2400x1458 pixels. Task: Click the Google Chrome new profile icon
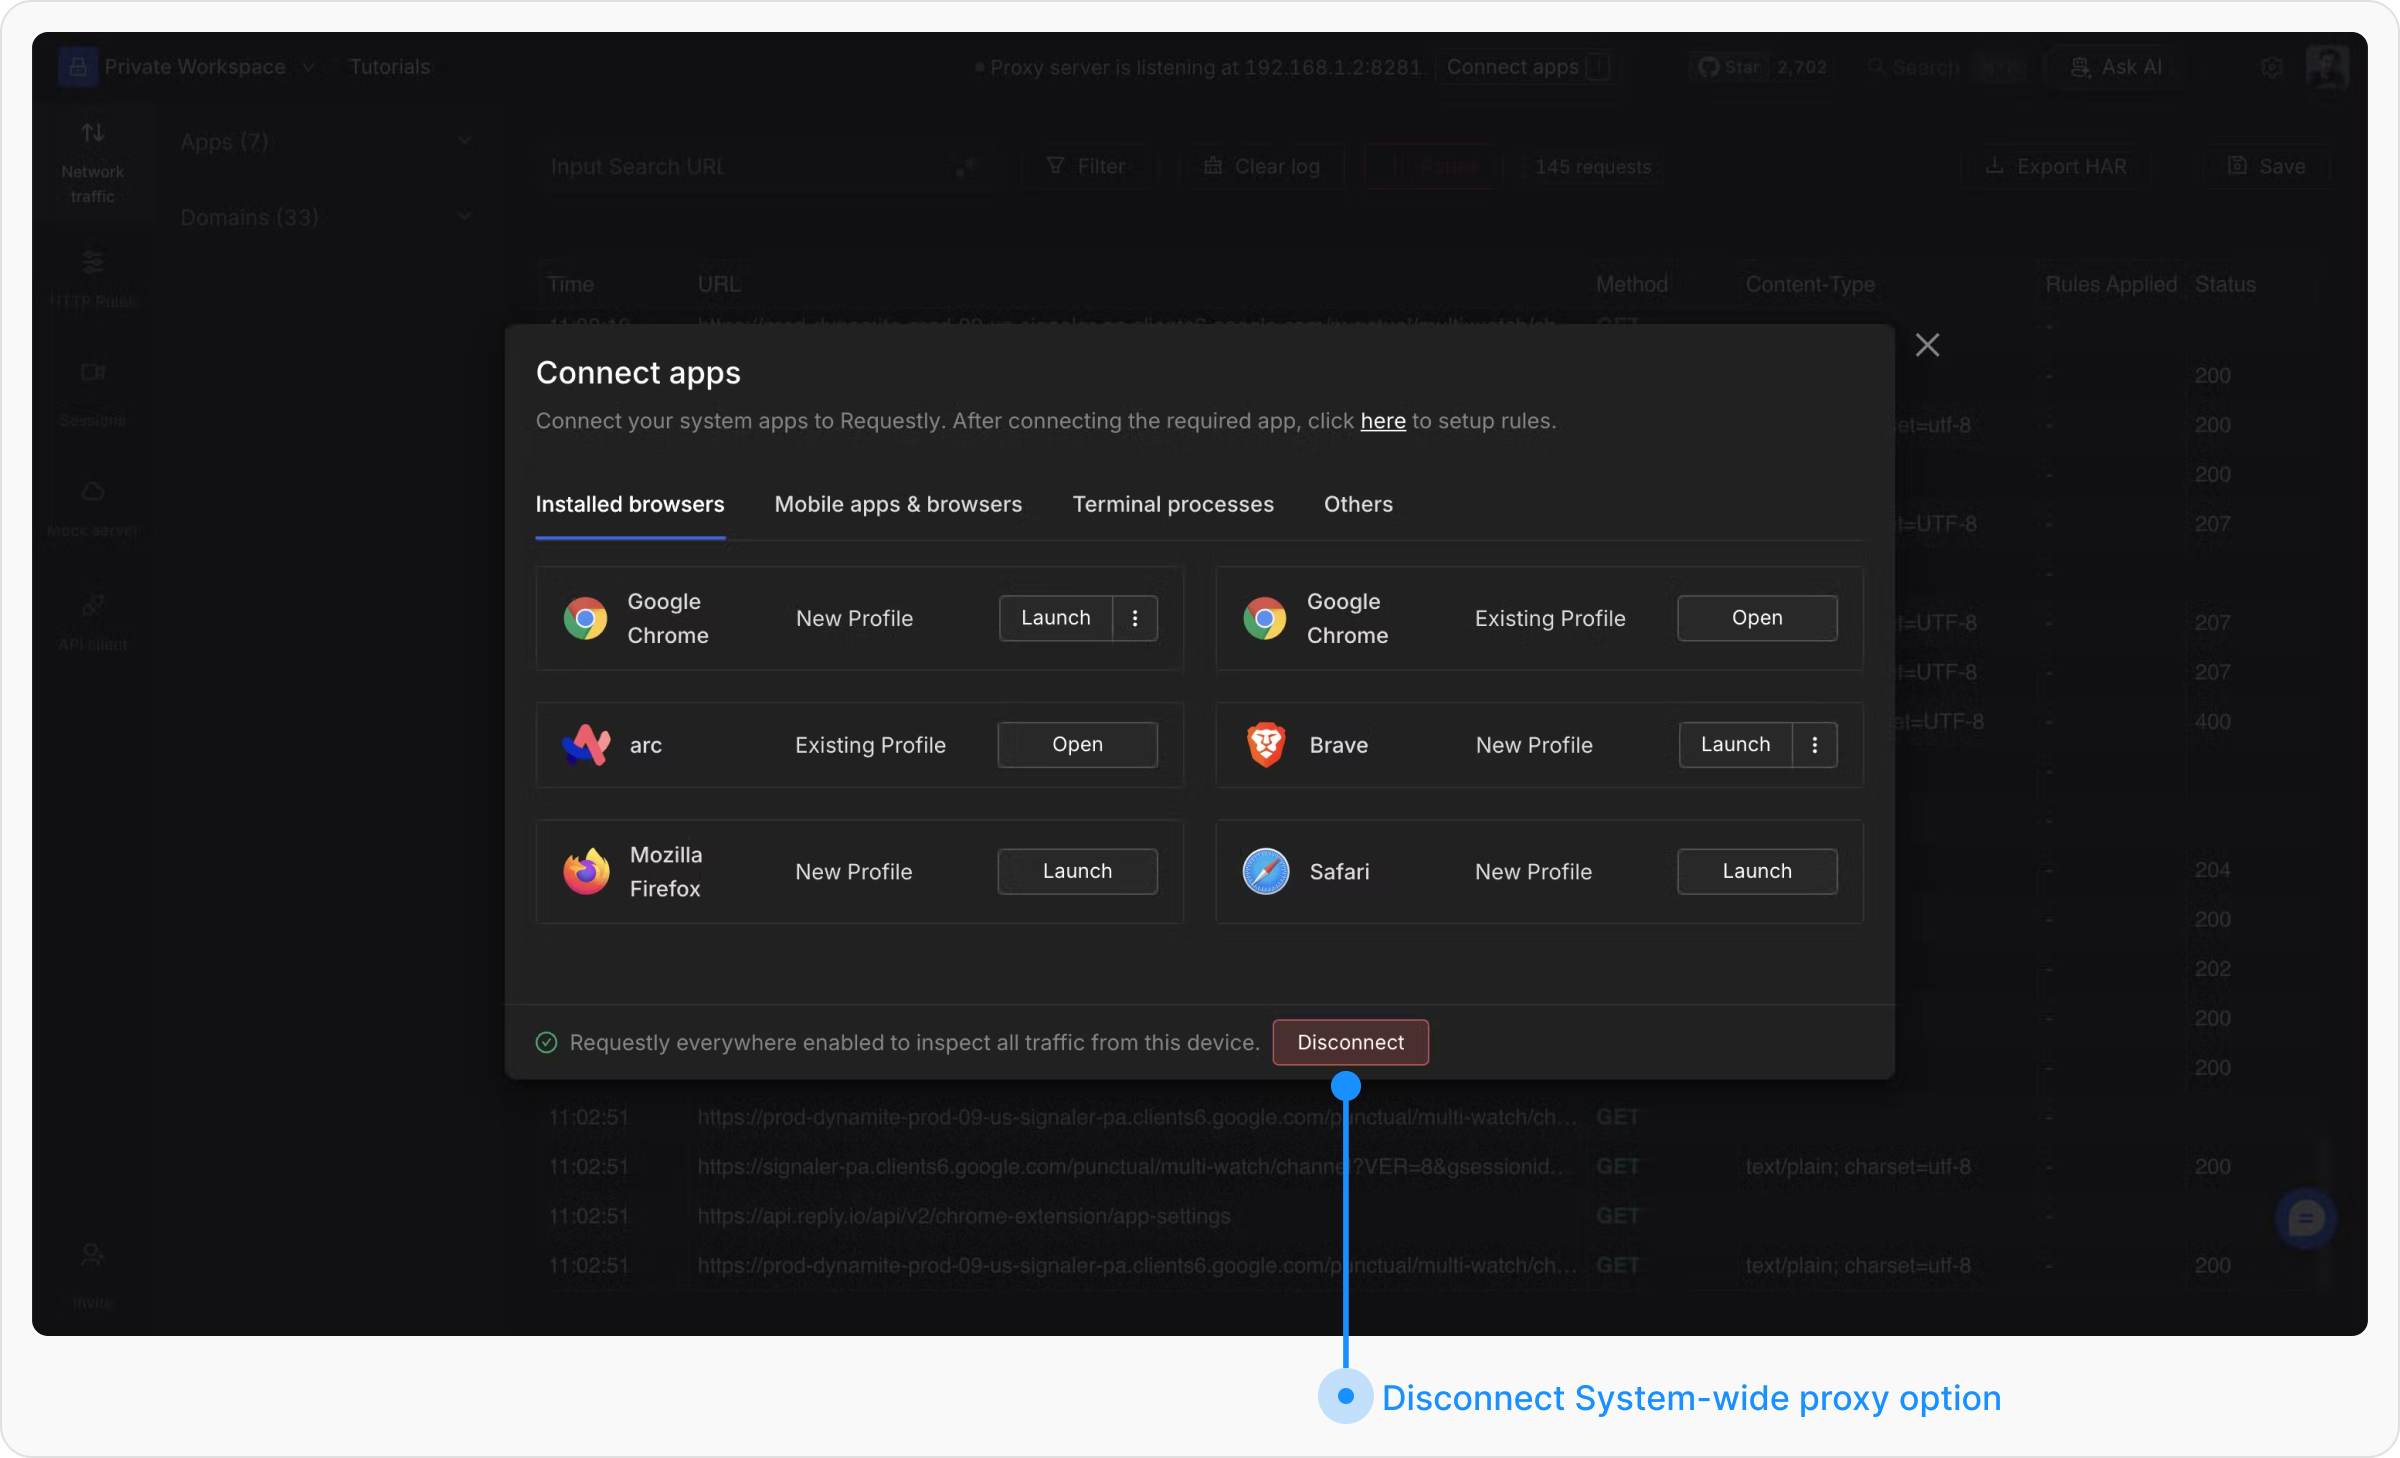click(585, 619)
